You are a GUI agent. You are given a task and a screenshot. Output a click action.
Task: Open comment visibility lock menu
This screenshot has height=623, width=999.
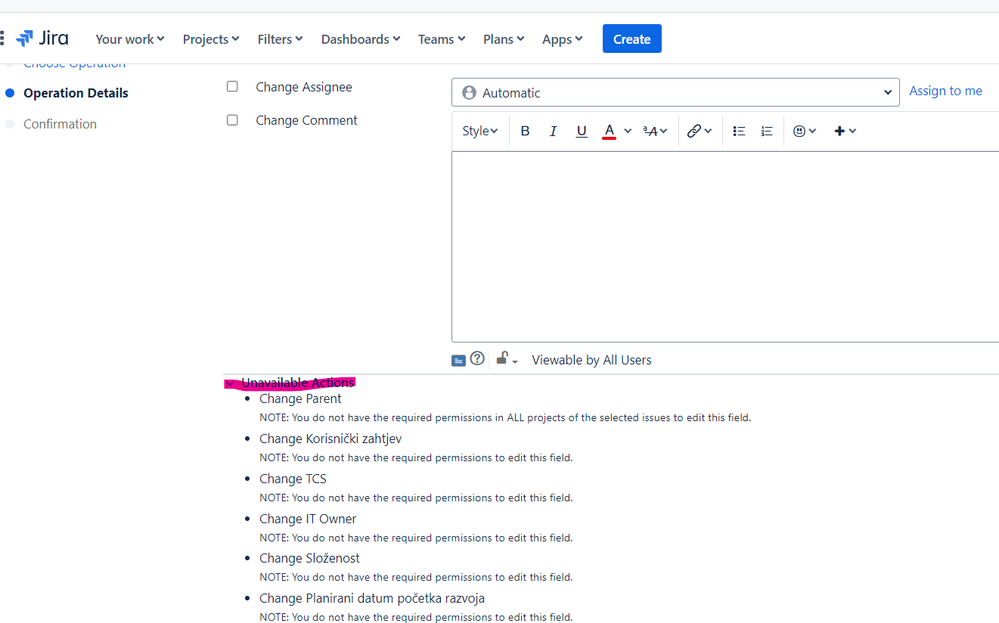click(507, 359)
